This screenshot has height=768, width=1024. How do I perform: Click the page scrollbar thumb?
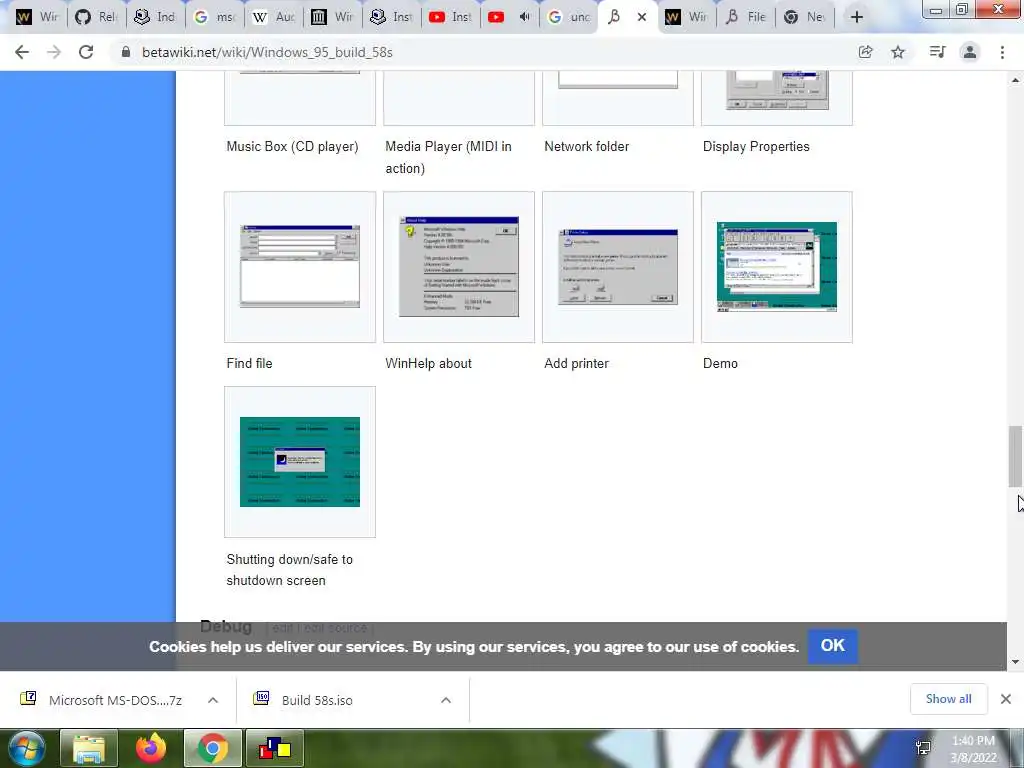pos(1015,456)
